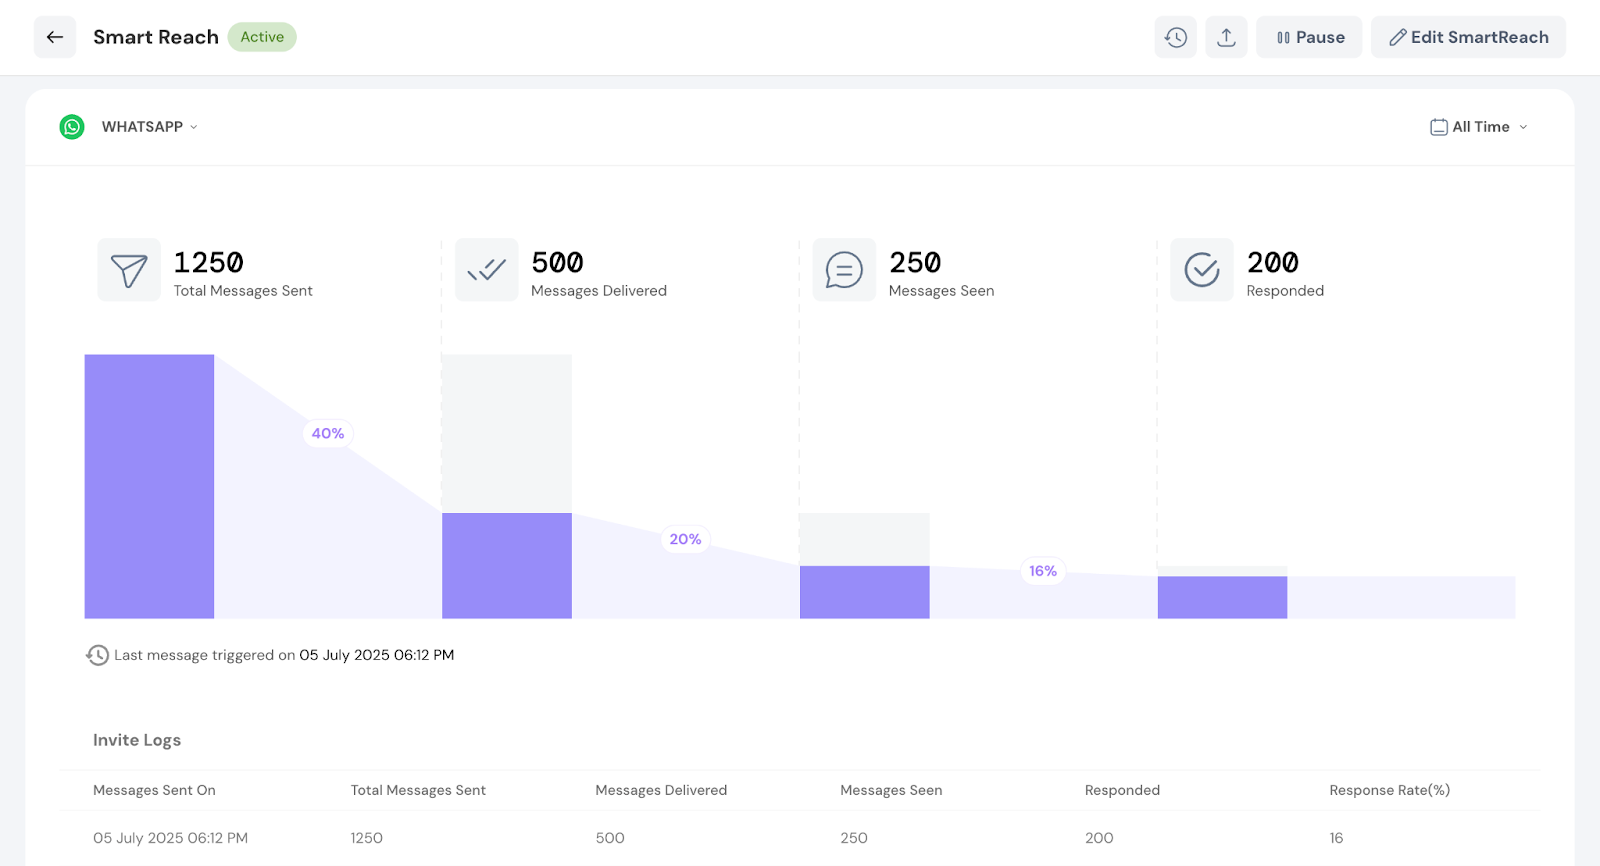The image size is (1600, 866).
Task: Expand the WHATSAPP channel dropdown
Action: 149,127
